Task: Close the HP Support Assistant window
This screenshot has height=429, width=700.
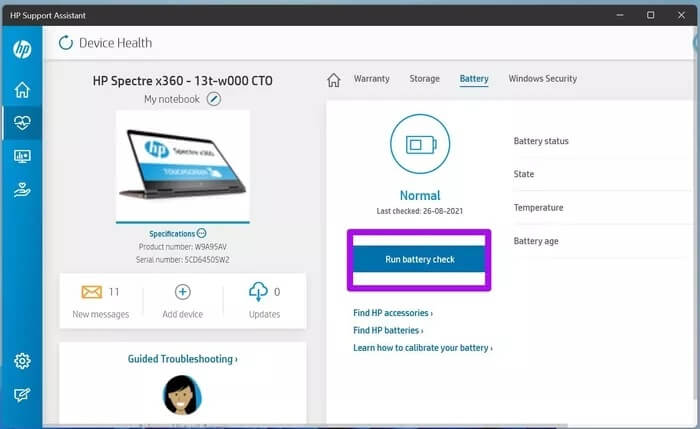Action: coord(681,15)
